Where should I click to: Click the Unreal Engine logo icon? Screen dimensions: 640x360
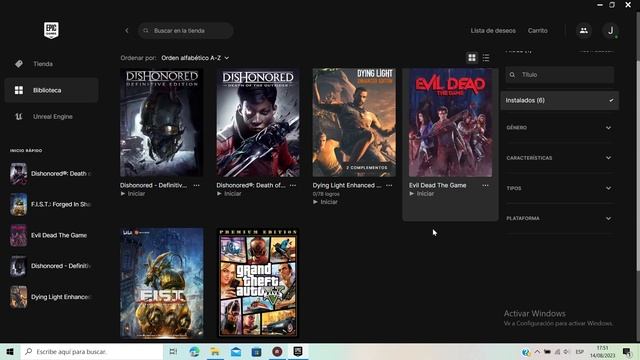tap(19, 116)
